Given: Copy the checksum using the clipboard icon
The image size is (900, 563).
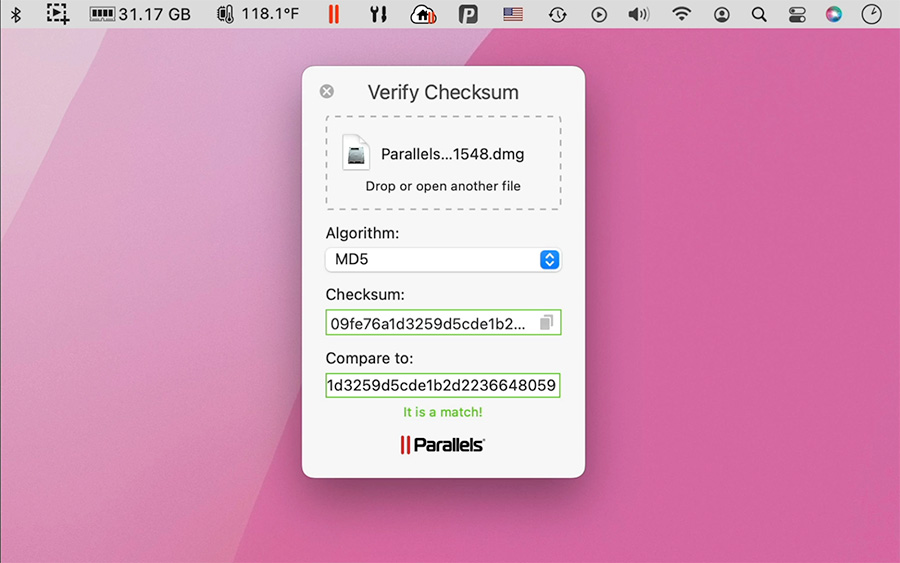Looking at the screenshot, I should (546, 323).
